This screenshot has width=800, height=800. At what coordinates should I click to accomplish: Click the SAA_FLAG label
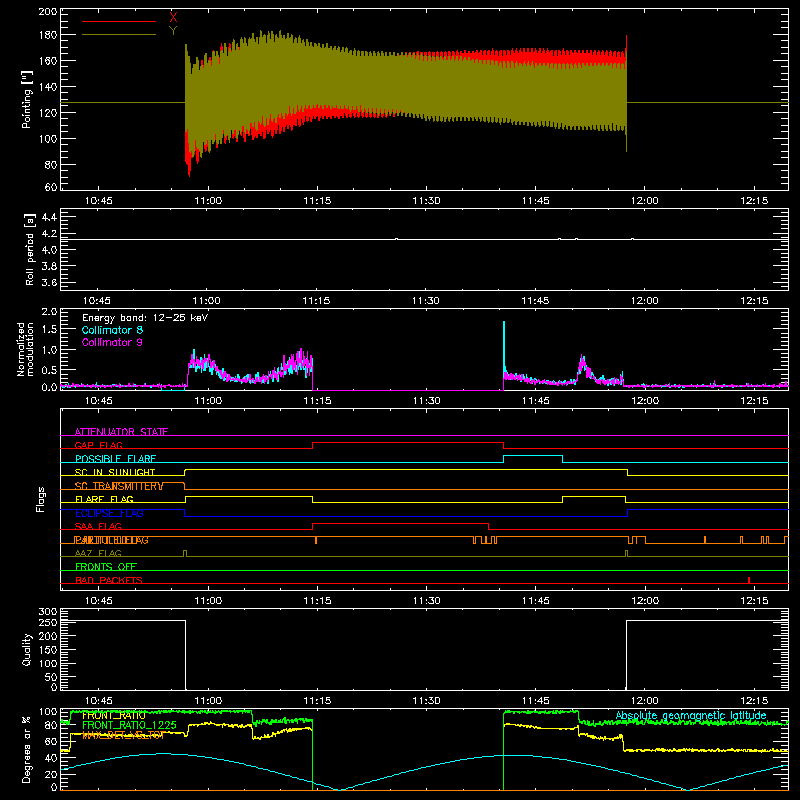coord(98,526)
